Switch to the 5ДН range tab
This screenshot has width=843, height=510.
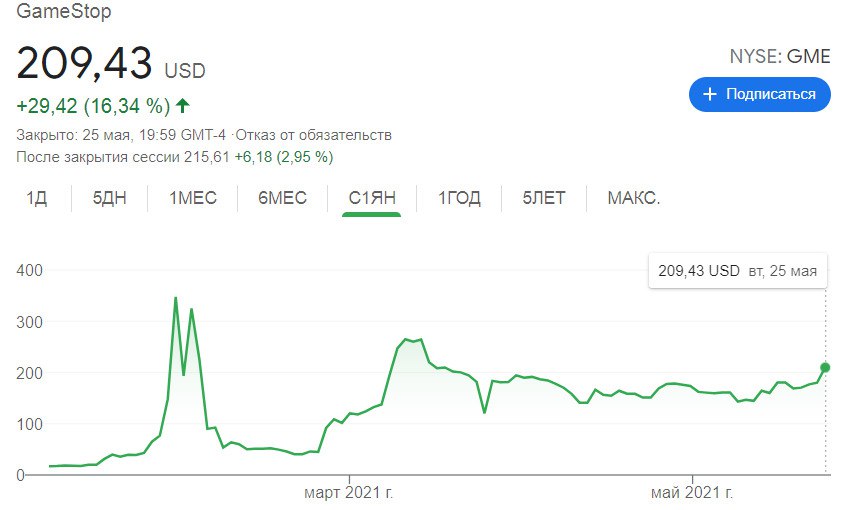pyautogui.click(x=110, y=198)
